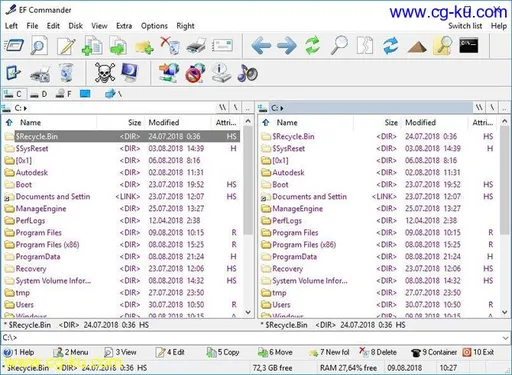
Task: Open the Right menu
Action: point(185,26)
